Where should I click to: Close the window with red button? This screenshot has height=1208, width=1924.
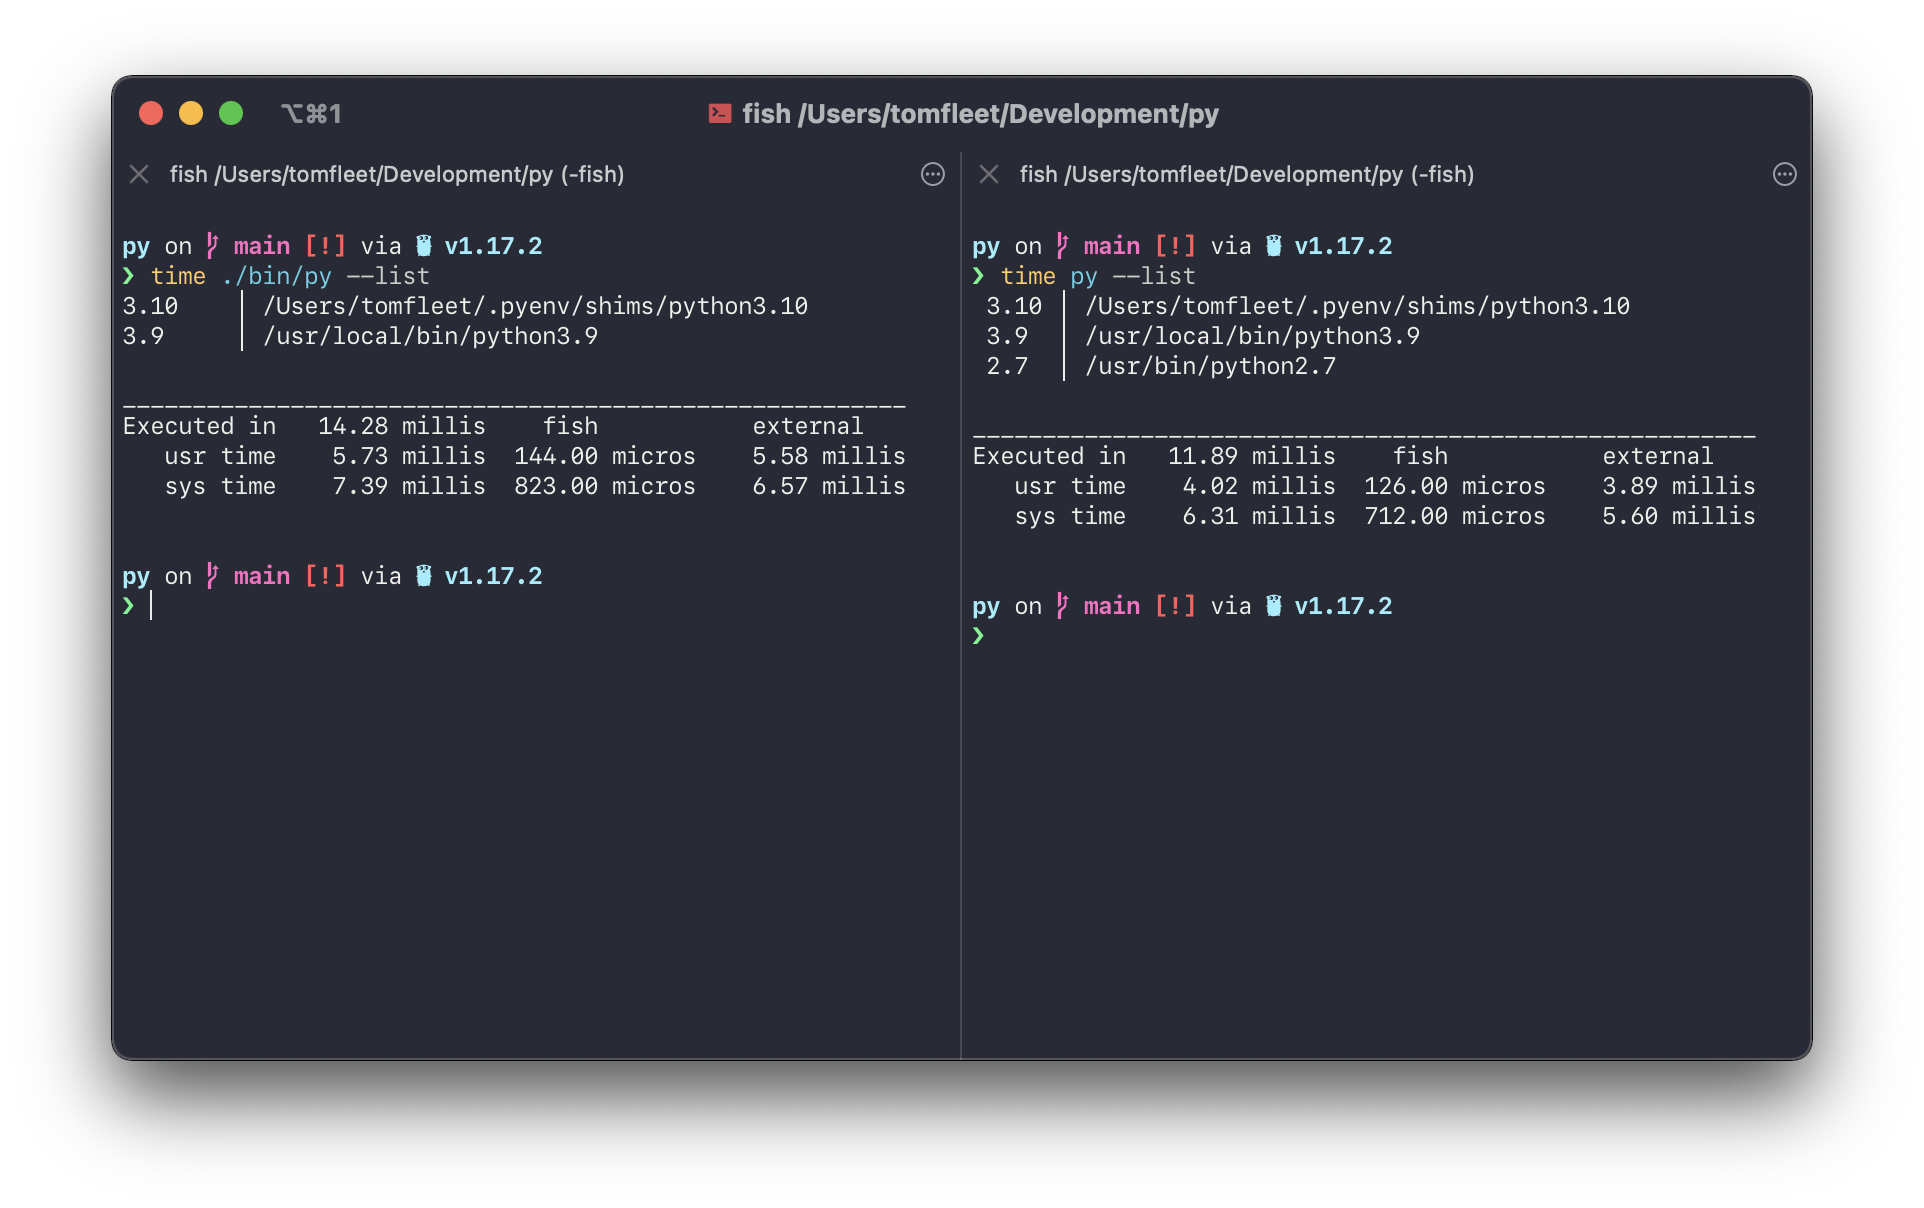tap(151, 113)
